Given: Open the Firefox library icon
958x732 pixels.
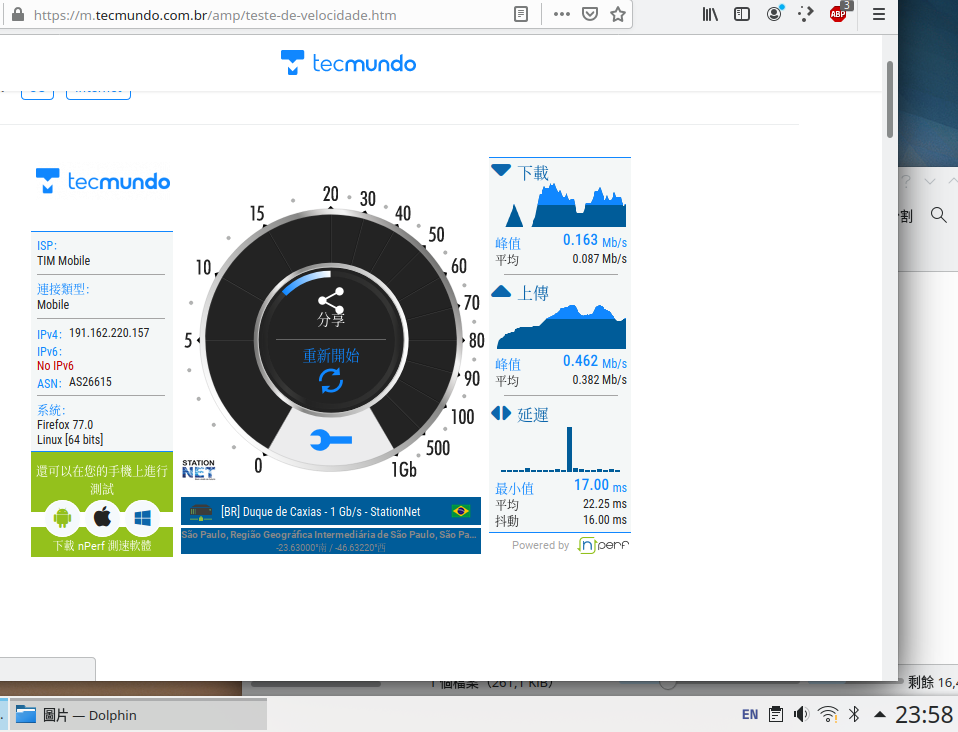Looking at the screenshot, I should click(710, 14).
